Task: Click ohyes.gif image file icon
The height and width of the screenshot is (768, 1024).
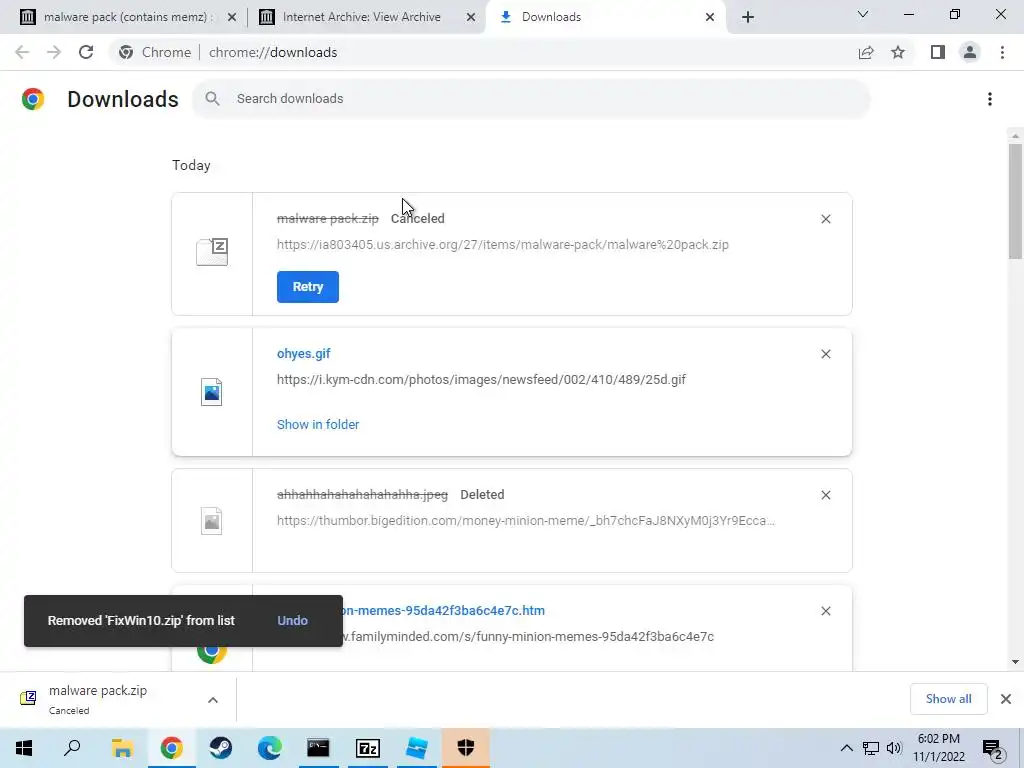Action: point(212,392)
